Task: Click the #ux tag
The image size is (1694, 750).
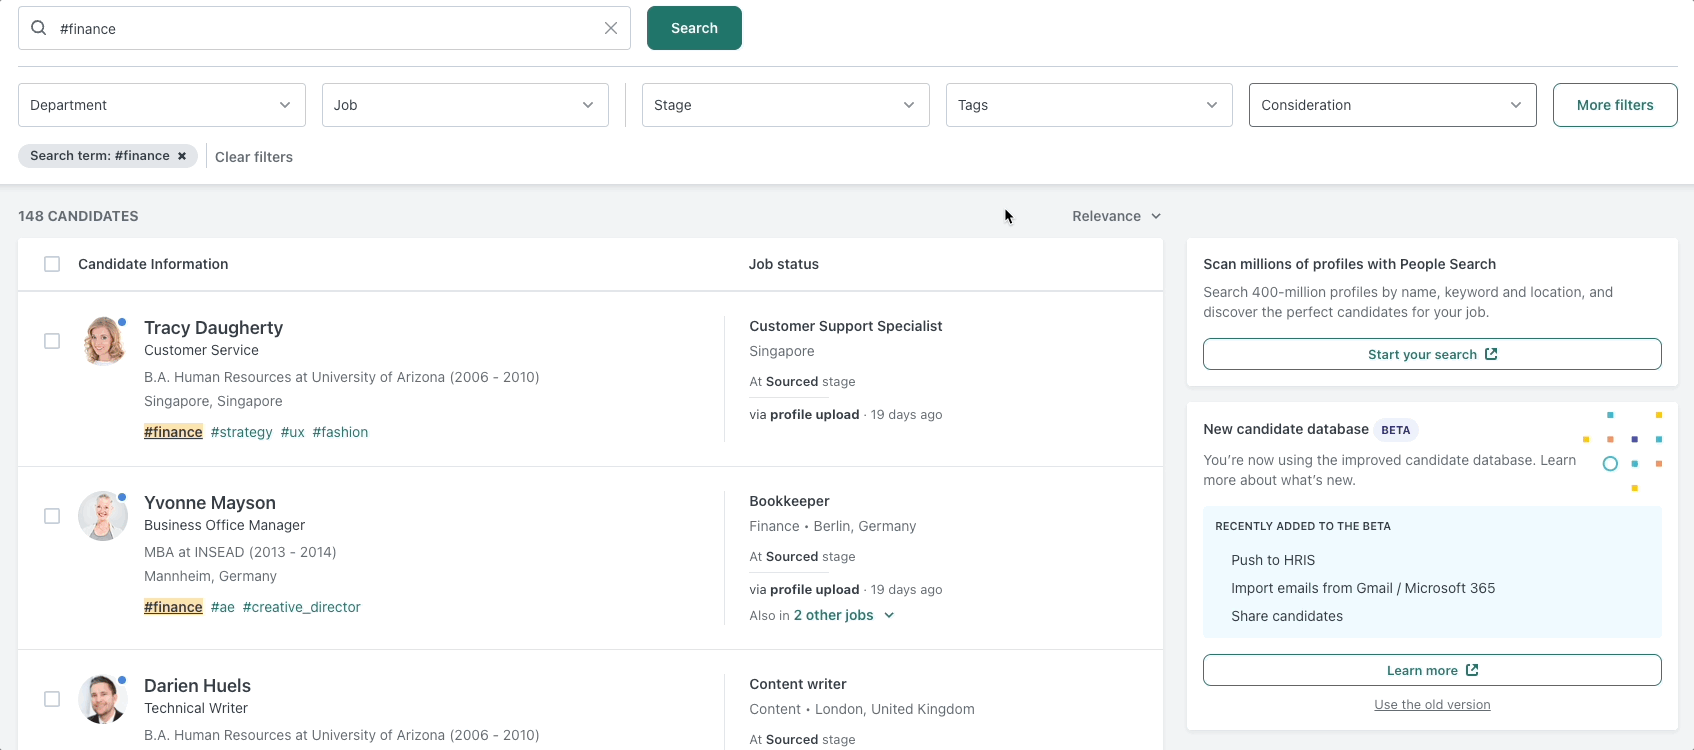Action: pos(293,432)
